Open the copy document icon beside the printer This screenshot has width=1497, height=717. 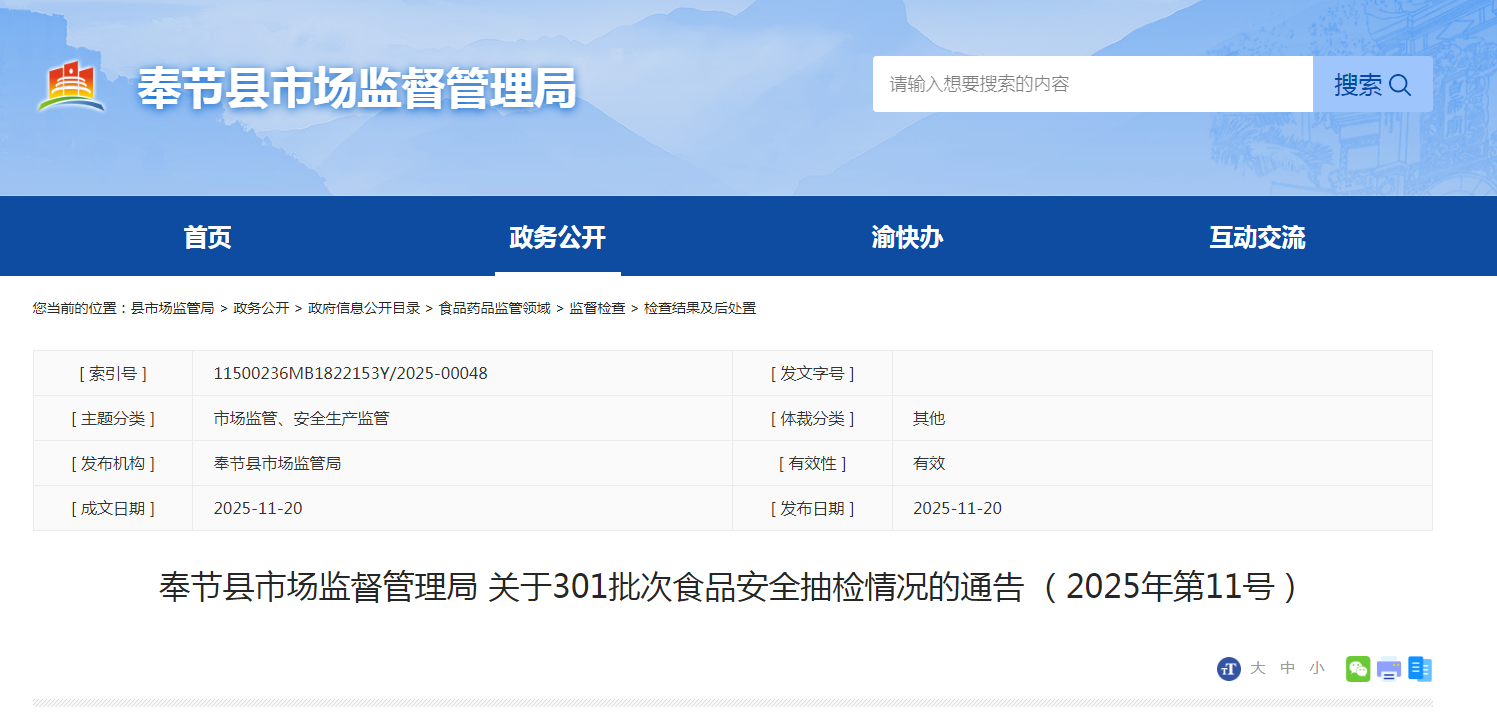[x=1419, y=668]
